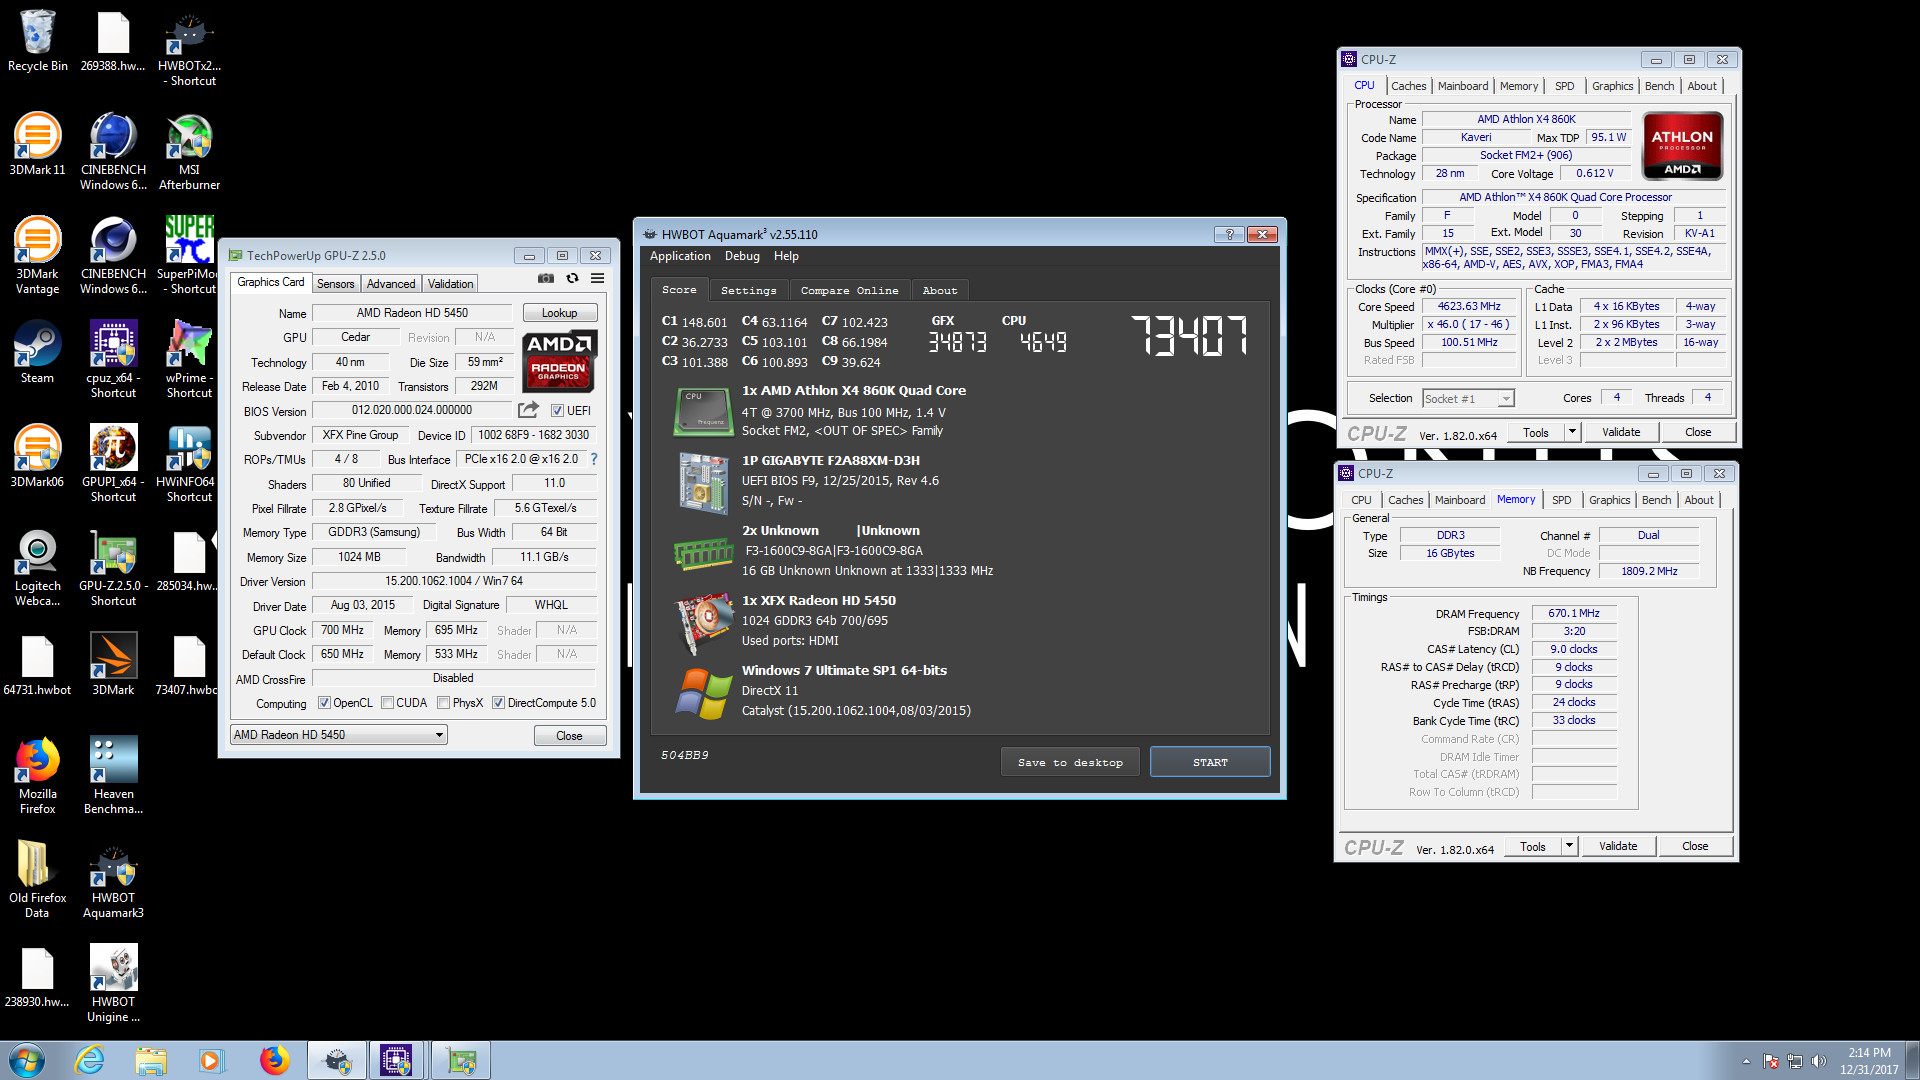Open SuperPiMod shortcut icon

pyautogui.click(x=189, y=256)
